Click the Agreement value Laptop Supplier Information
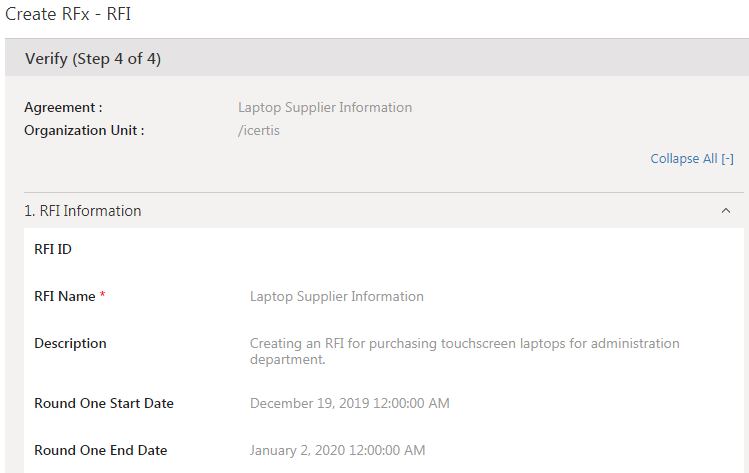The image size is (749, 473). tap(324, 107)
